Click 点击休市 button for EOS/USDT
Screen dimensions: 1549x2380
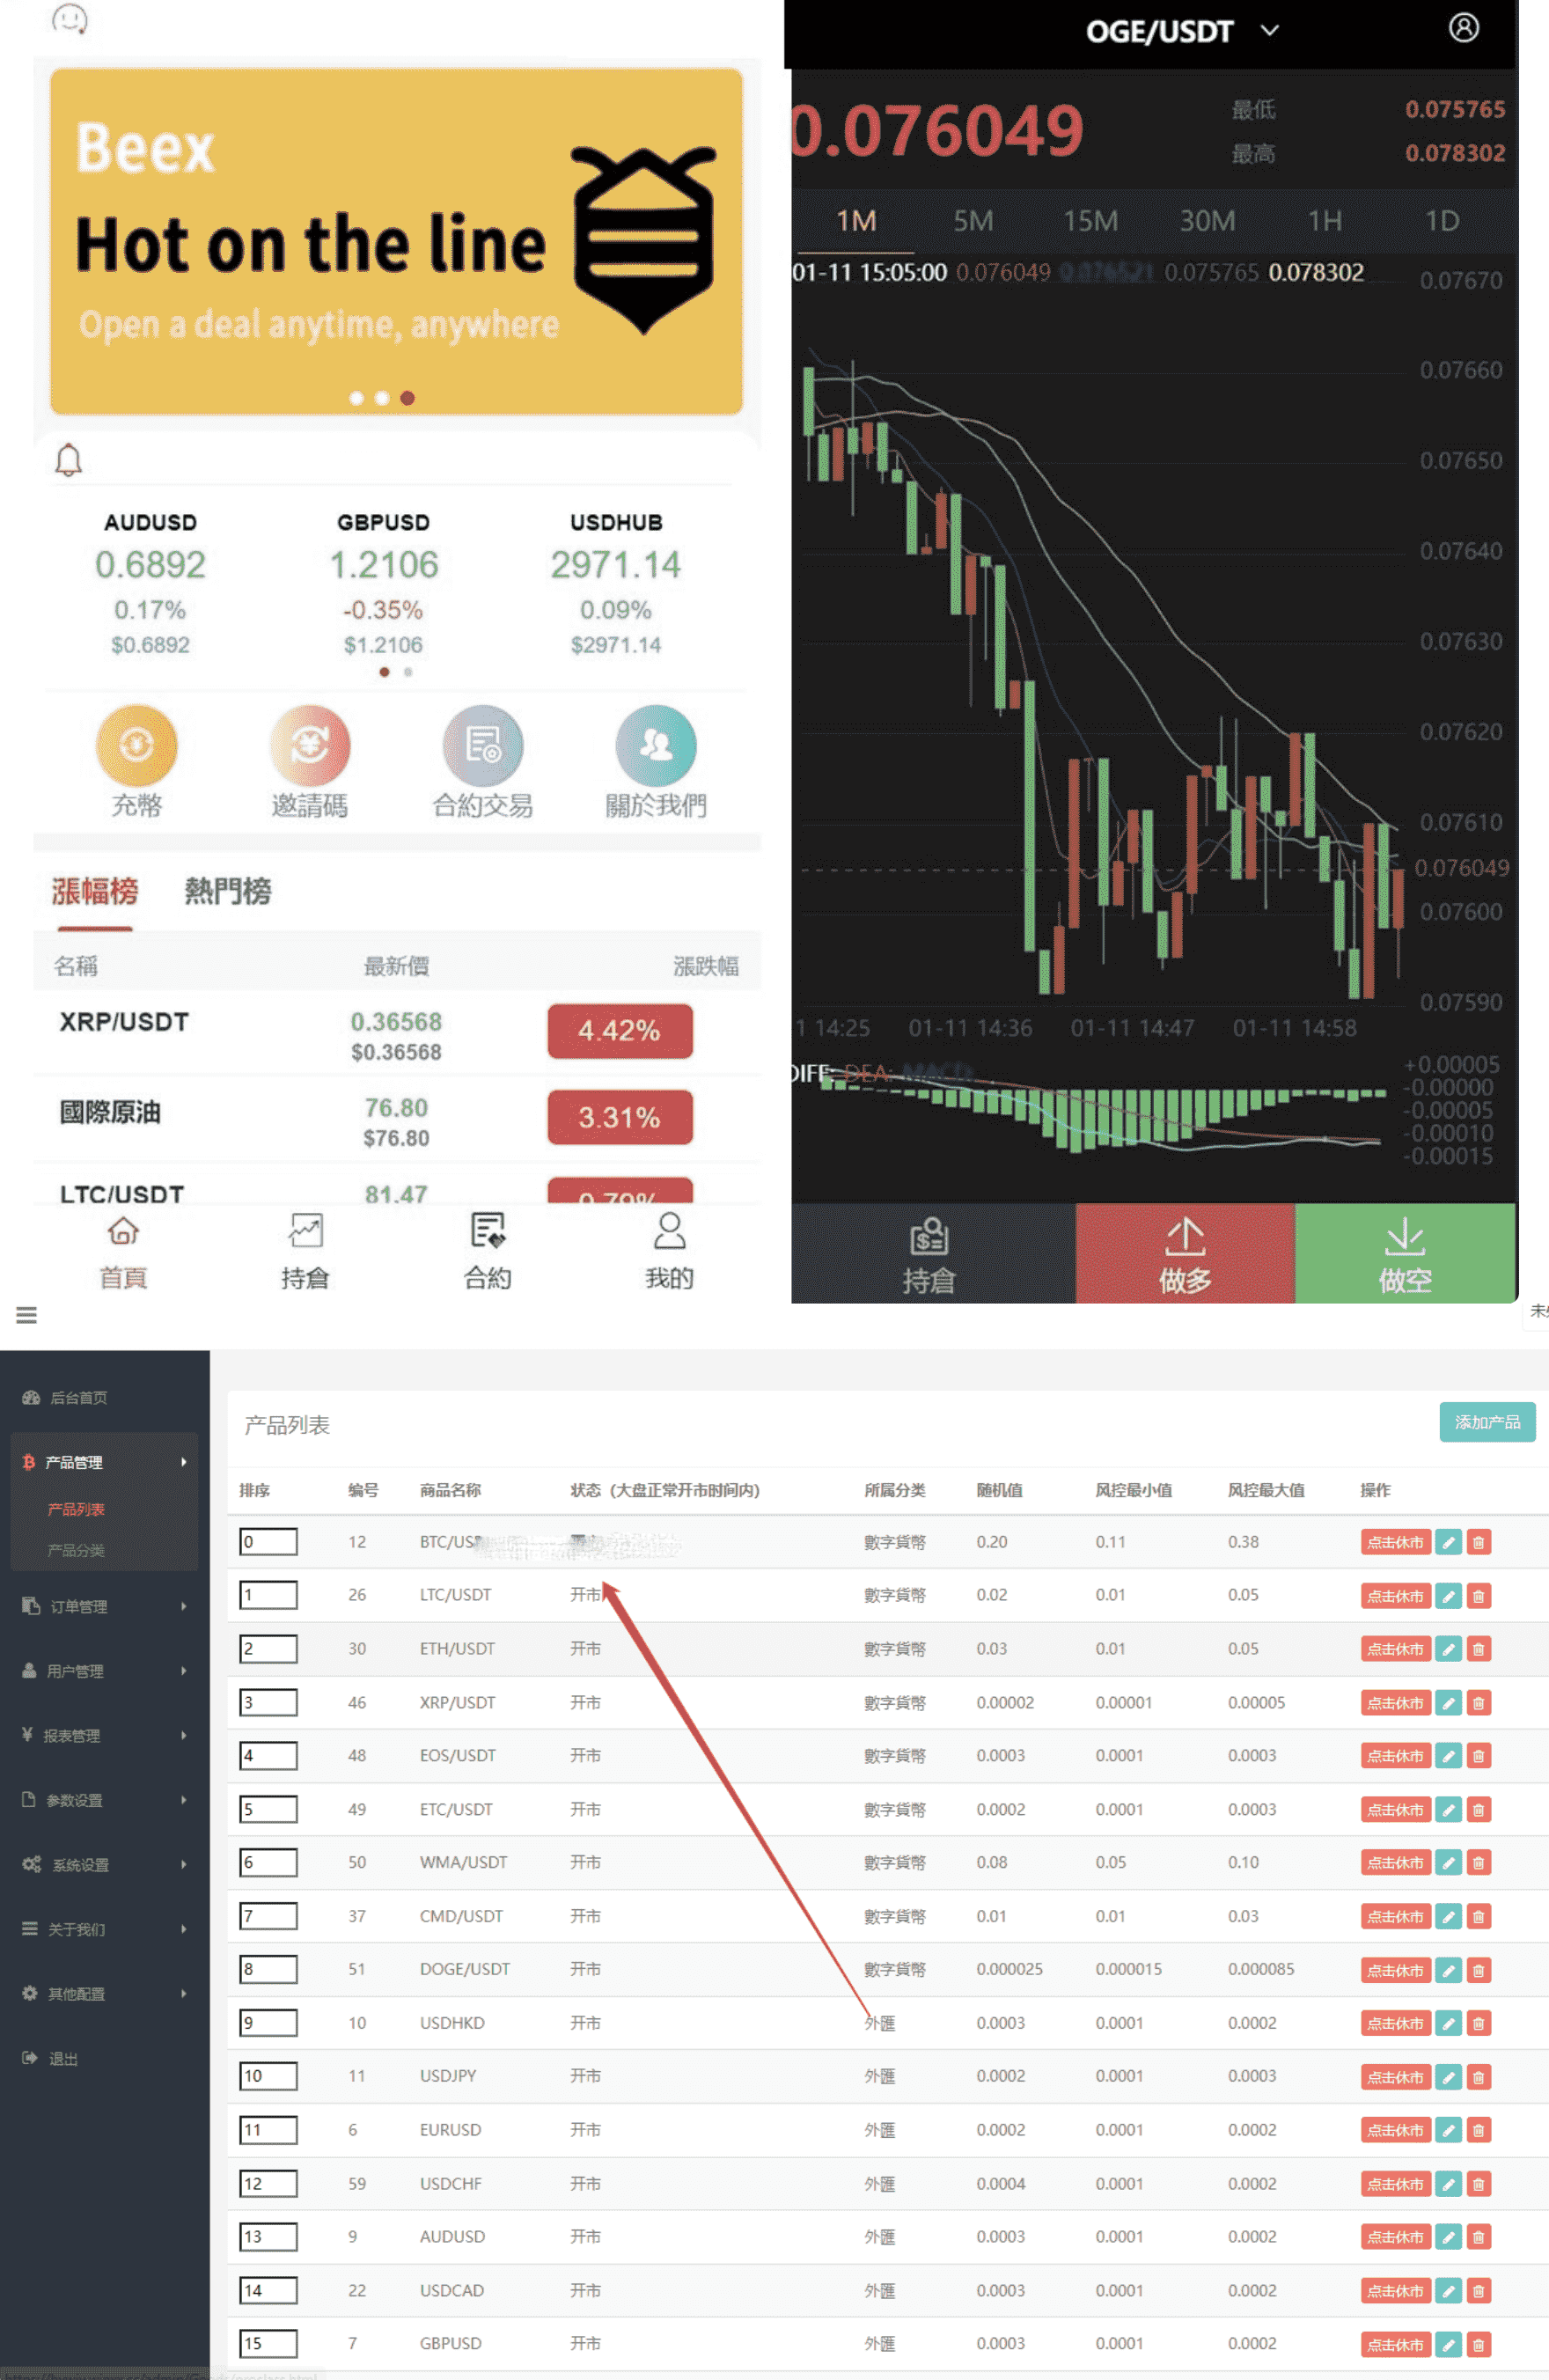click(1395, 1756)
